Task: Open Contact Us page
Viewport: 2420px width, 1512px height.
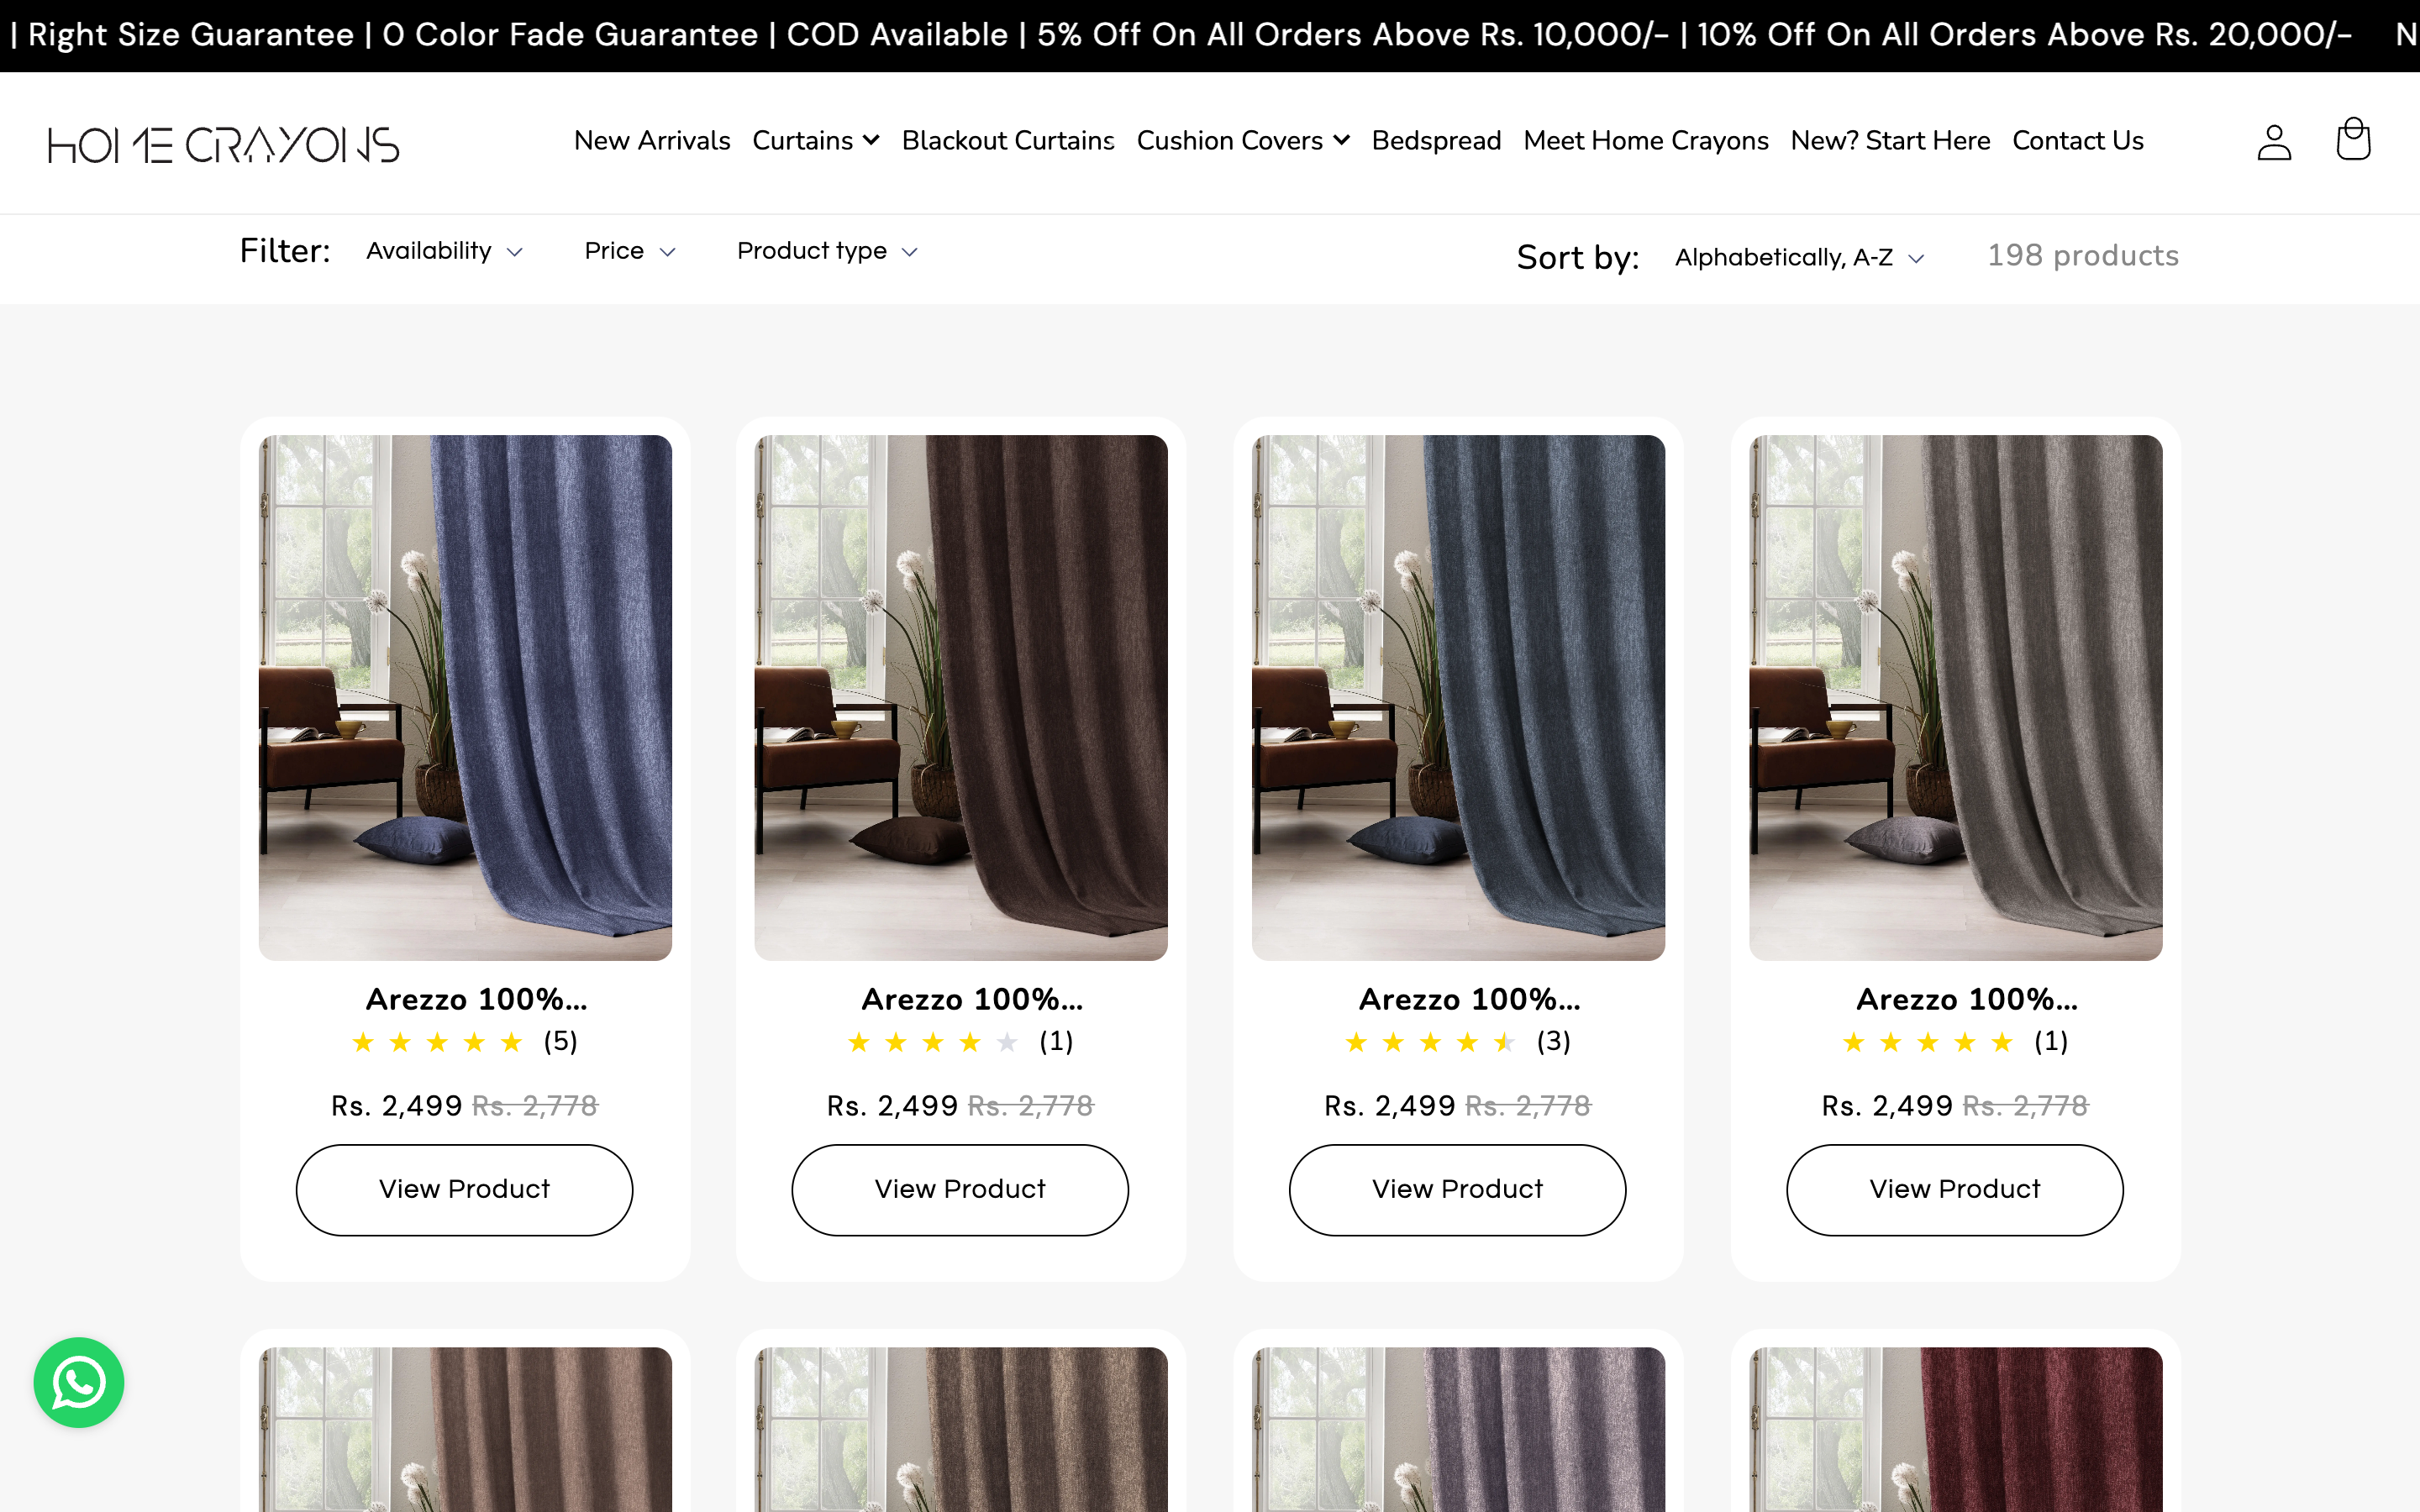Action: (2077, 141)
